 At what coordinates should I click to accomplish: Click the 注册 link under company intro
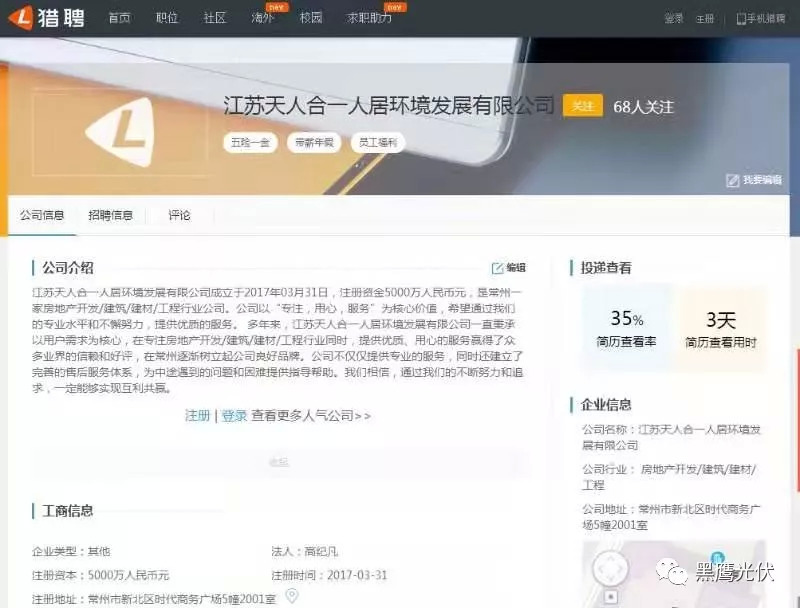(197, 416)
